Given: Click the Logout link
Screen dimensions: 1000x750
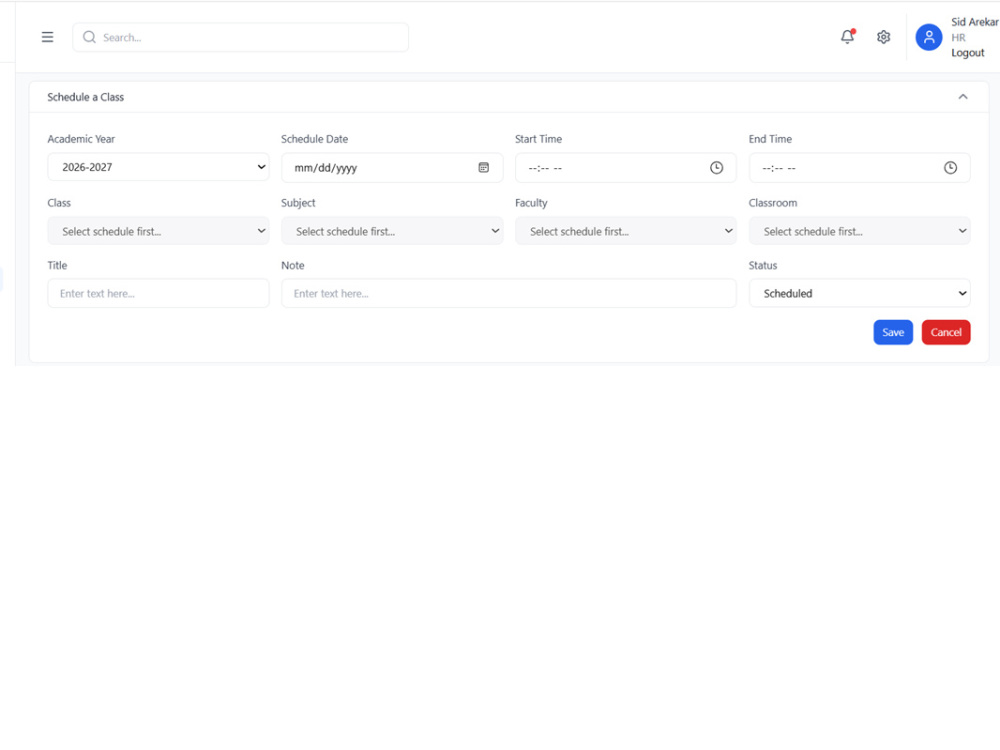Looking at the screenshot, I should [x=967, y=53].
